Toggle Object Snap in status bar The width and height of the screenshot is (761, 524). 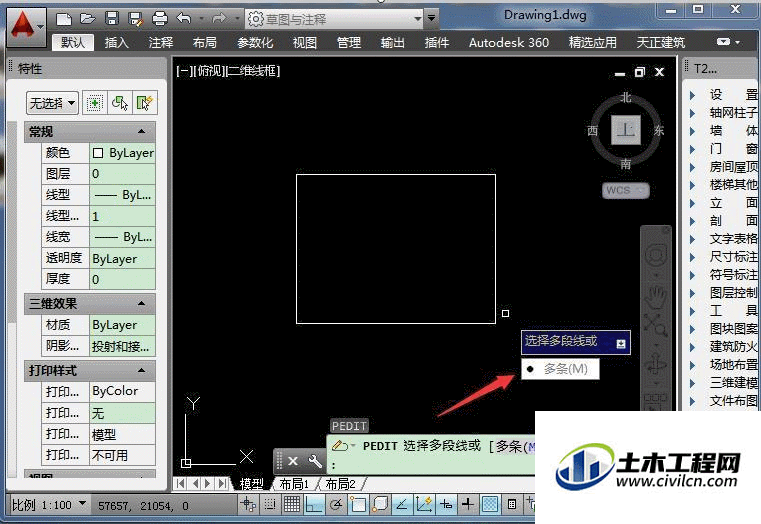(358, 505)
